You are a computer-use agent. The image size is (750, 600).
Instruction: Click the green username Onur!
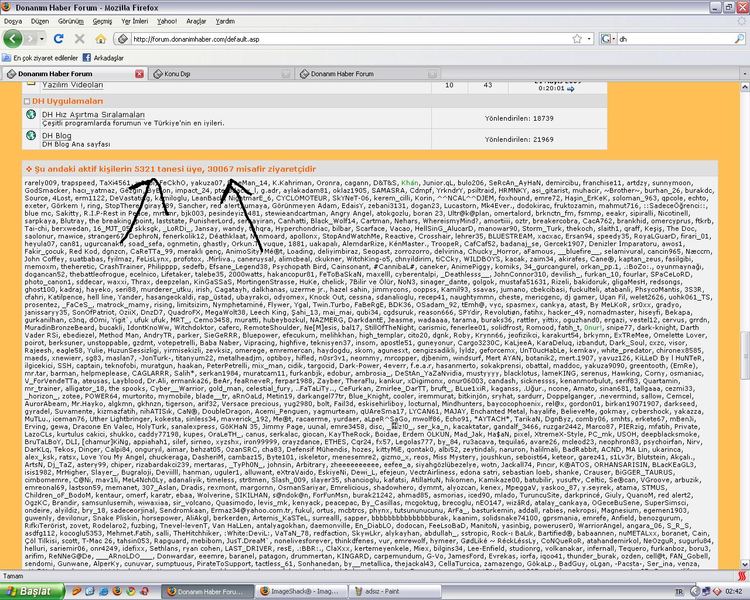[x=593, y=328]
